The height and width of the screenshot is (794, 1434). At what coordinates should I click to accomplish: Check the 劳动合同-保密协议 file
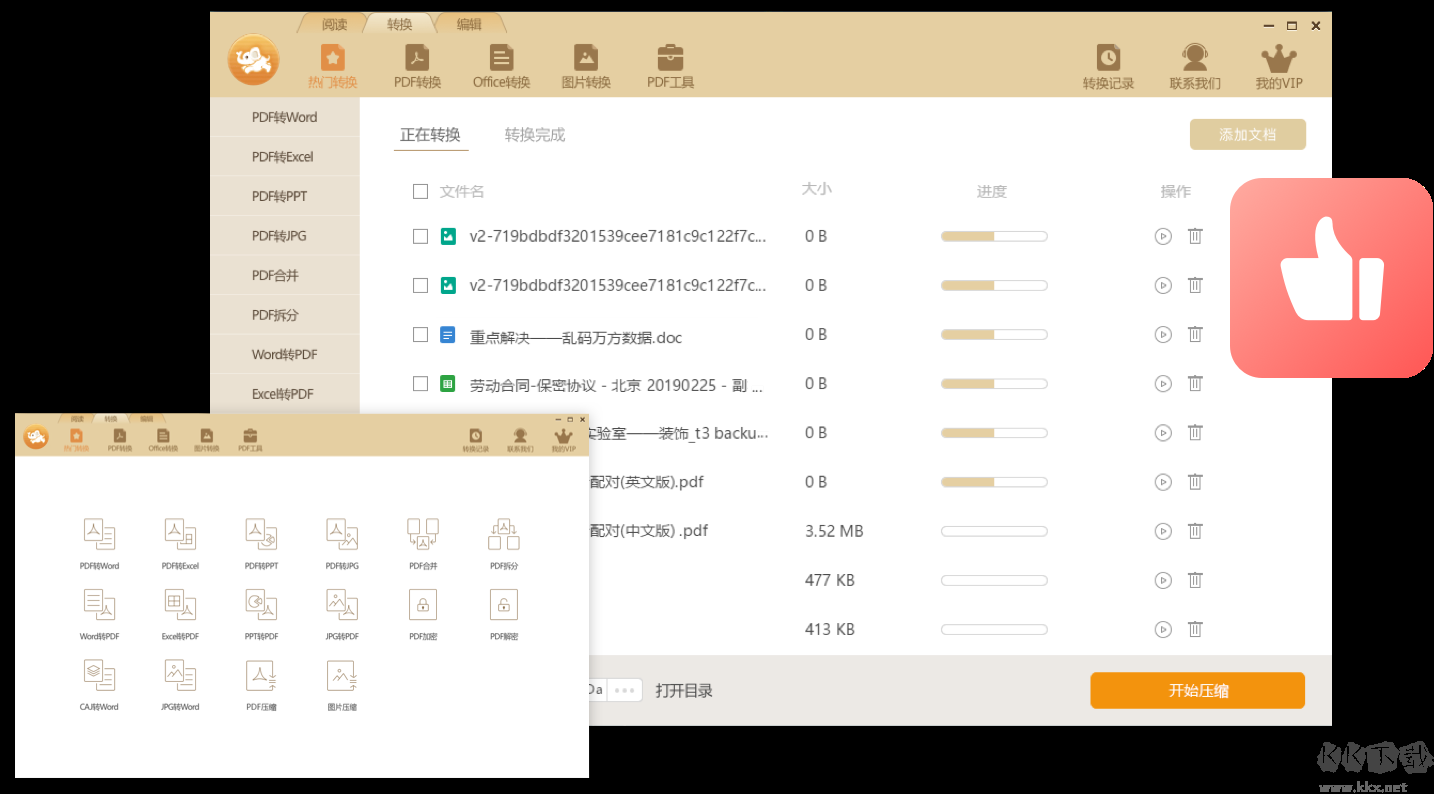click(420, 383)
